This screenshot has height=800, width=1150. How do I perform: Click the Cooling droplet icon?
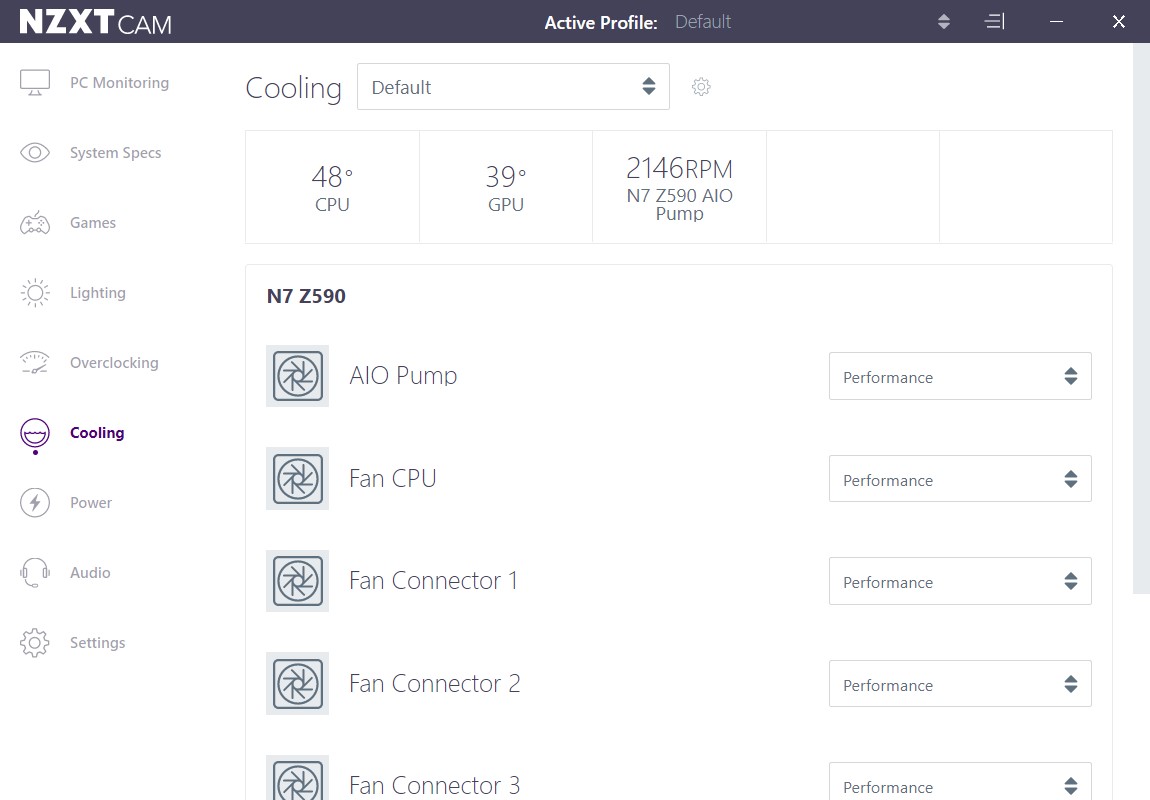[x=34, y=434]
